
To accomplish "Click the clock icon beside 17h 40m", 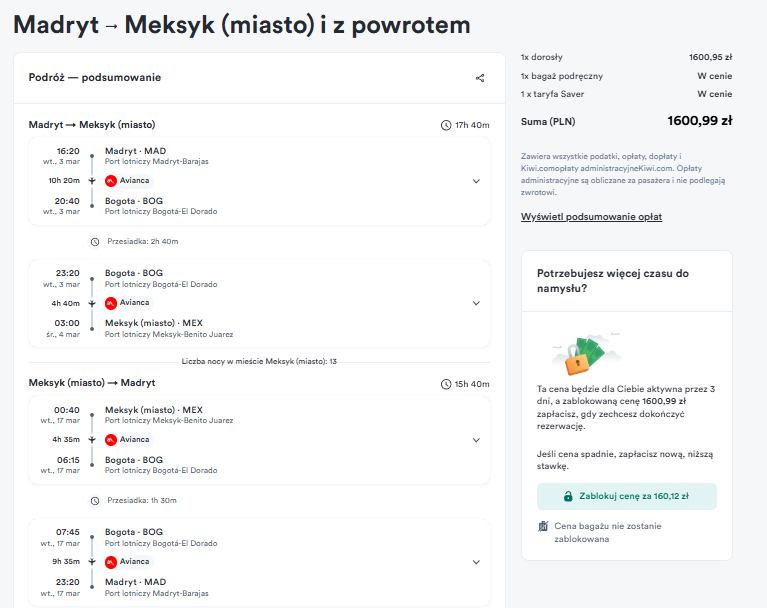I will point(446,125).
